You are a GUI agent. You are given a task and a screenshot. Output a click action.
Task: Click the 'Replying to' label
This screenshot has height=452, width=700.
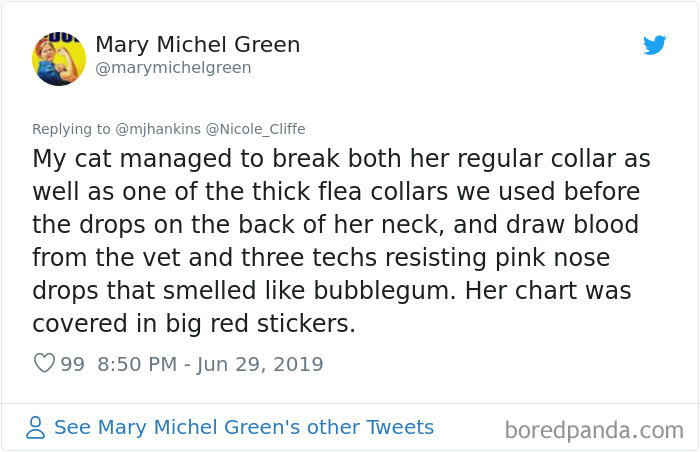(71, 129)
